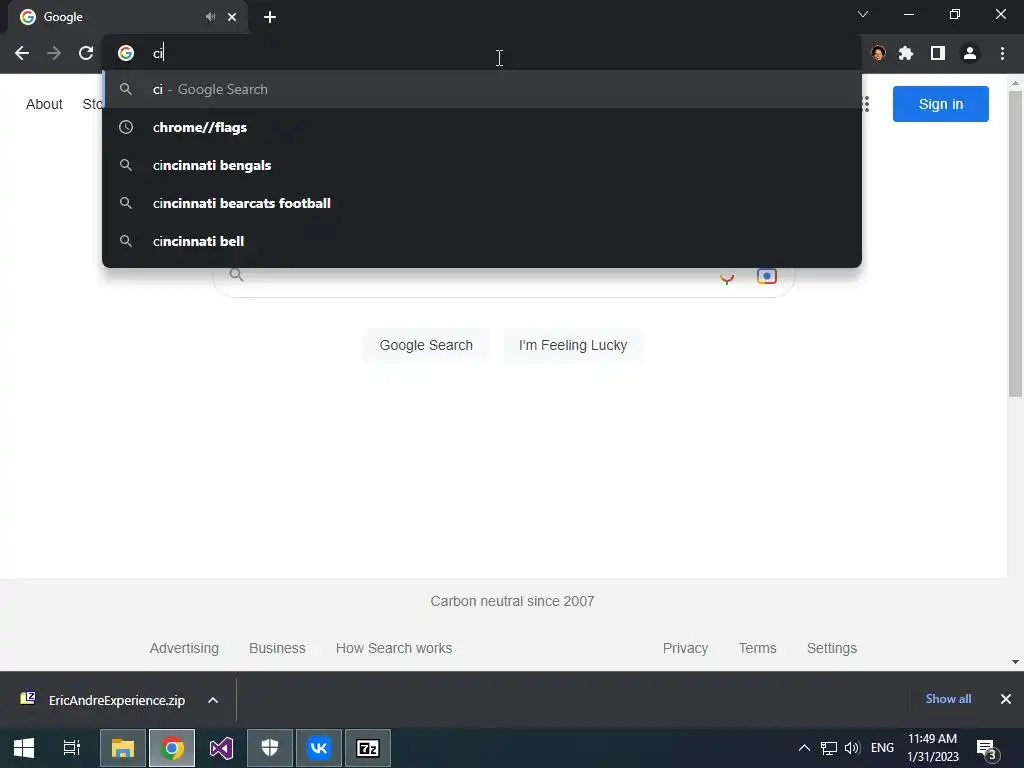The image size is (1024, 768).
Task: Click Show all downloads
Action: pos(948,699)
